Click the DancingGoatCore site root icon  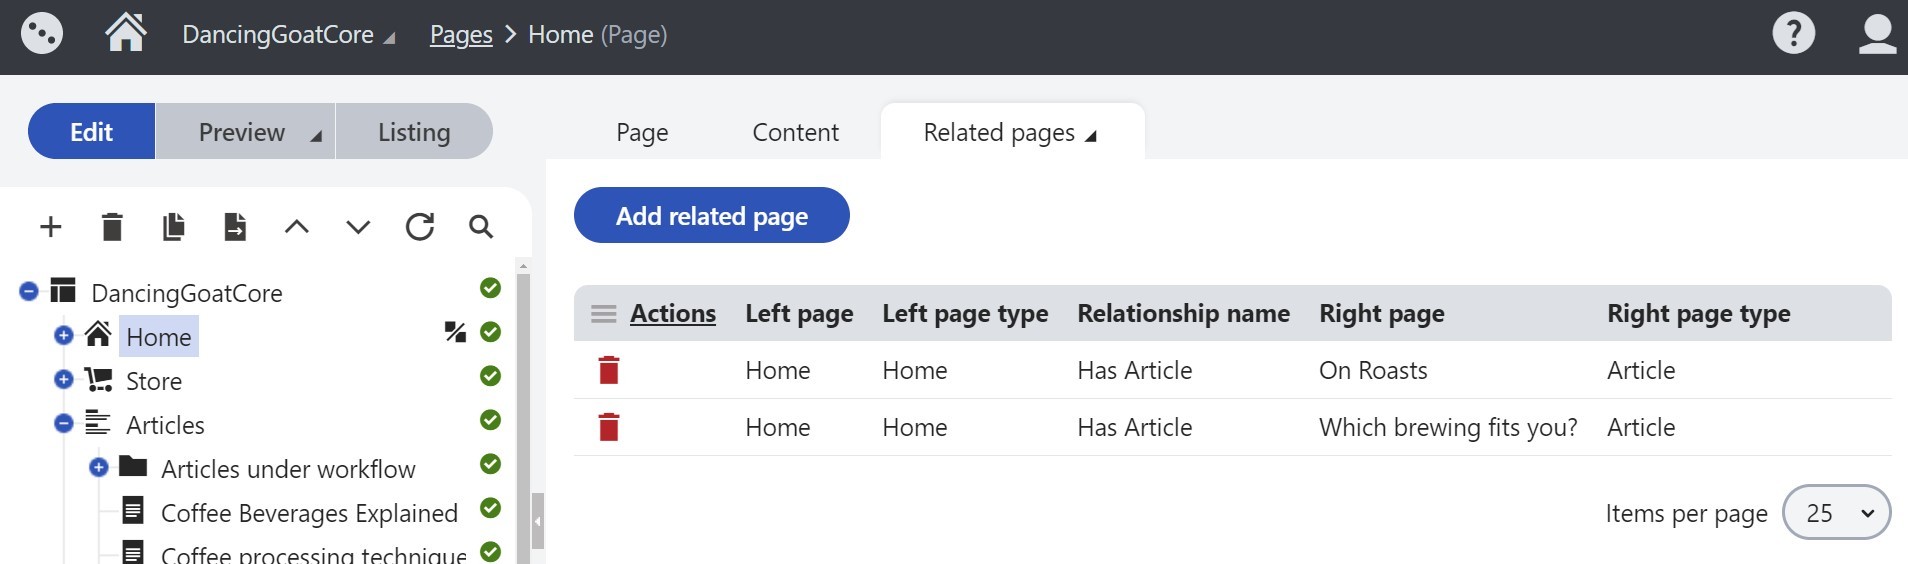point(63,290)
